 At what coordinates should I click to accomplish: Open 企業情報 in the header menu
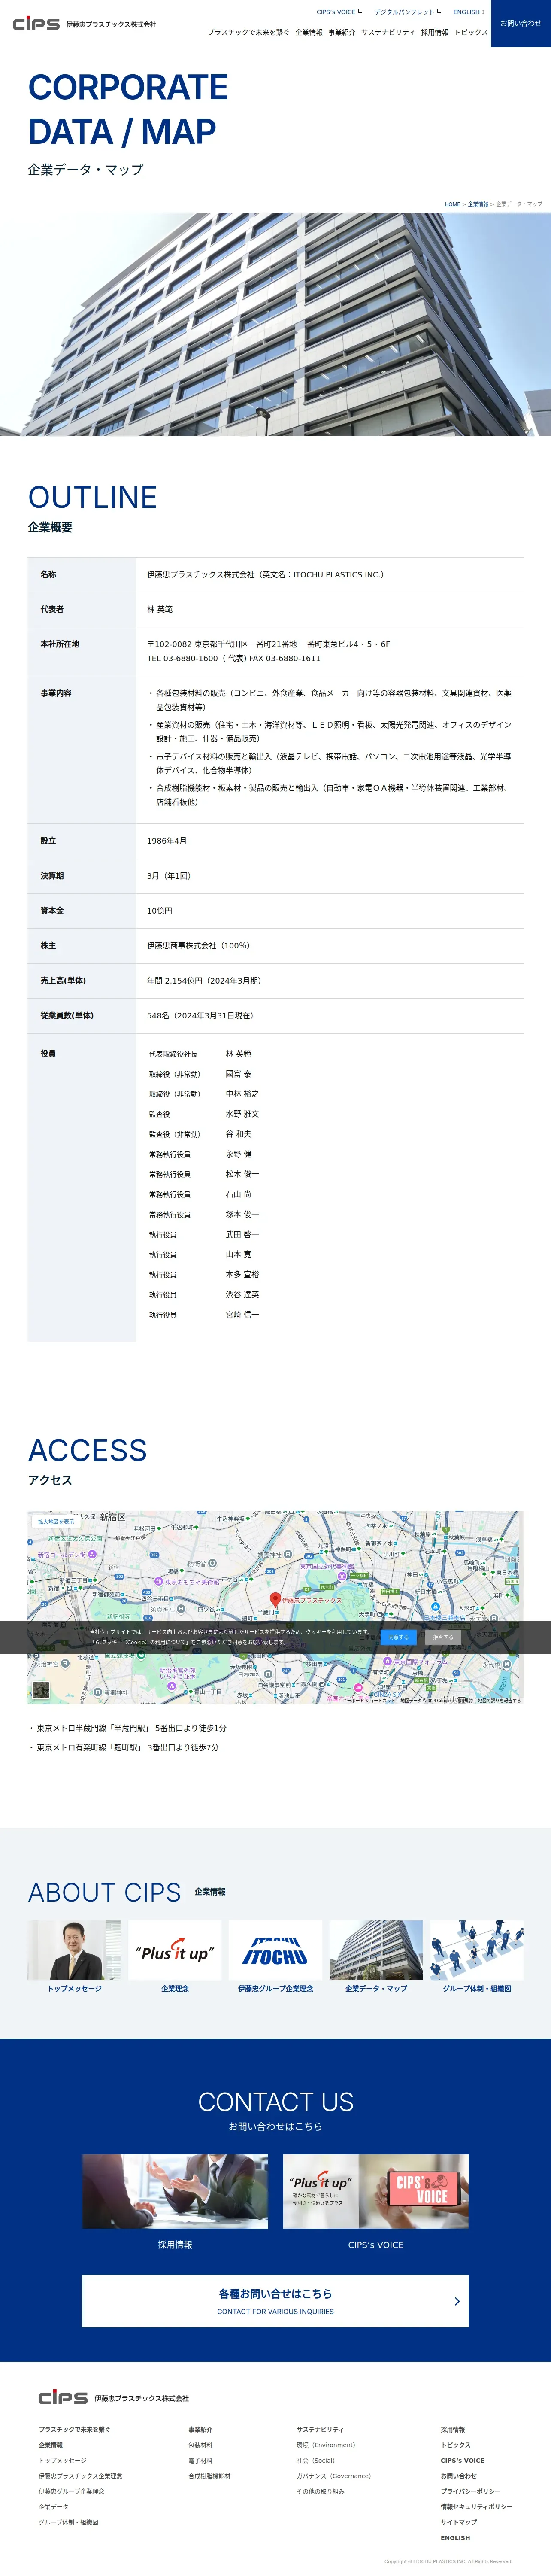coord(309,32)
